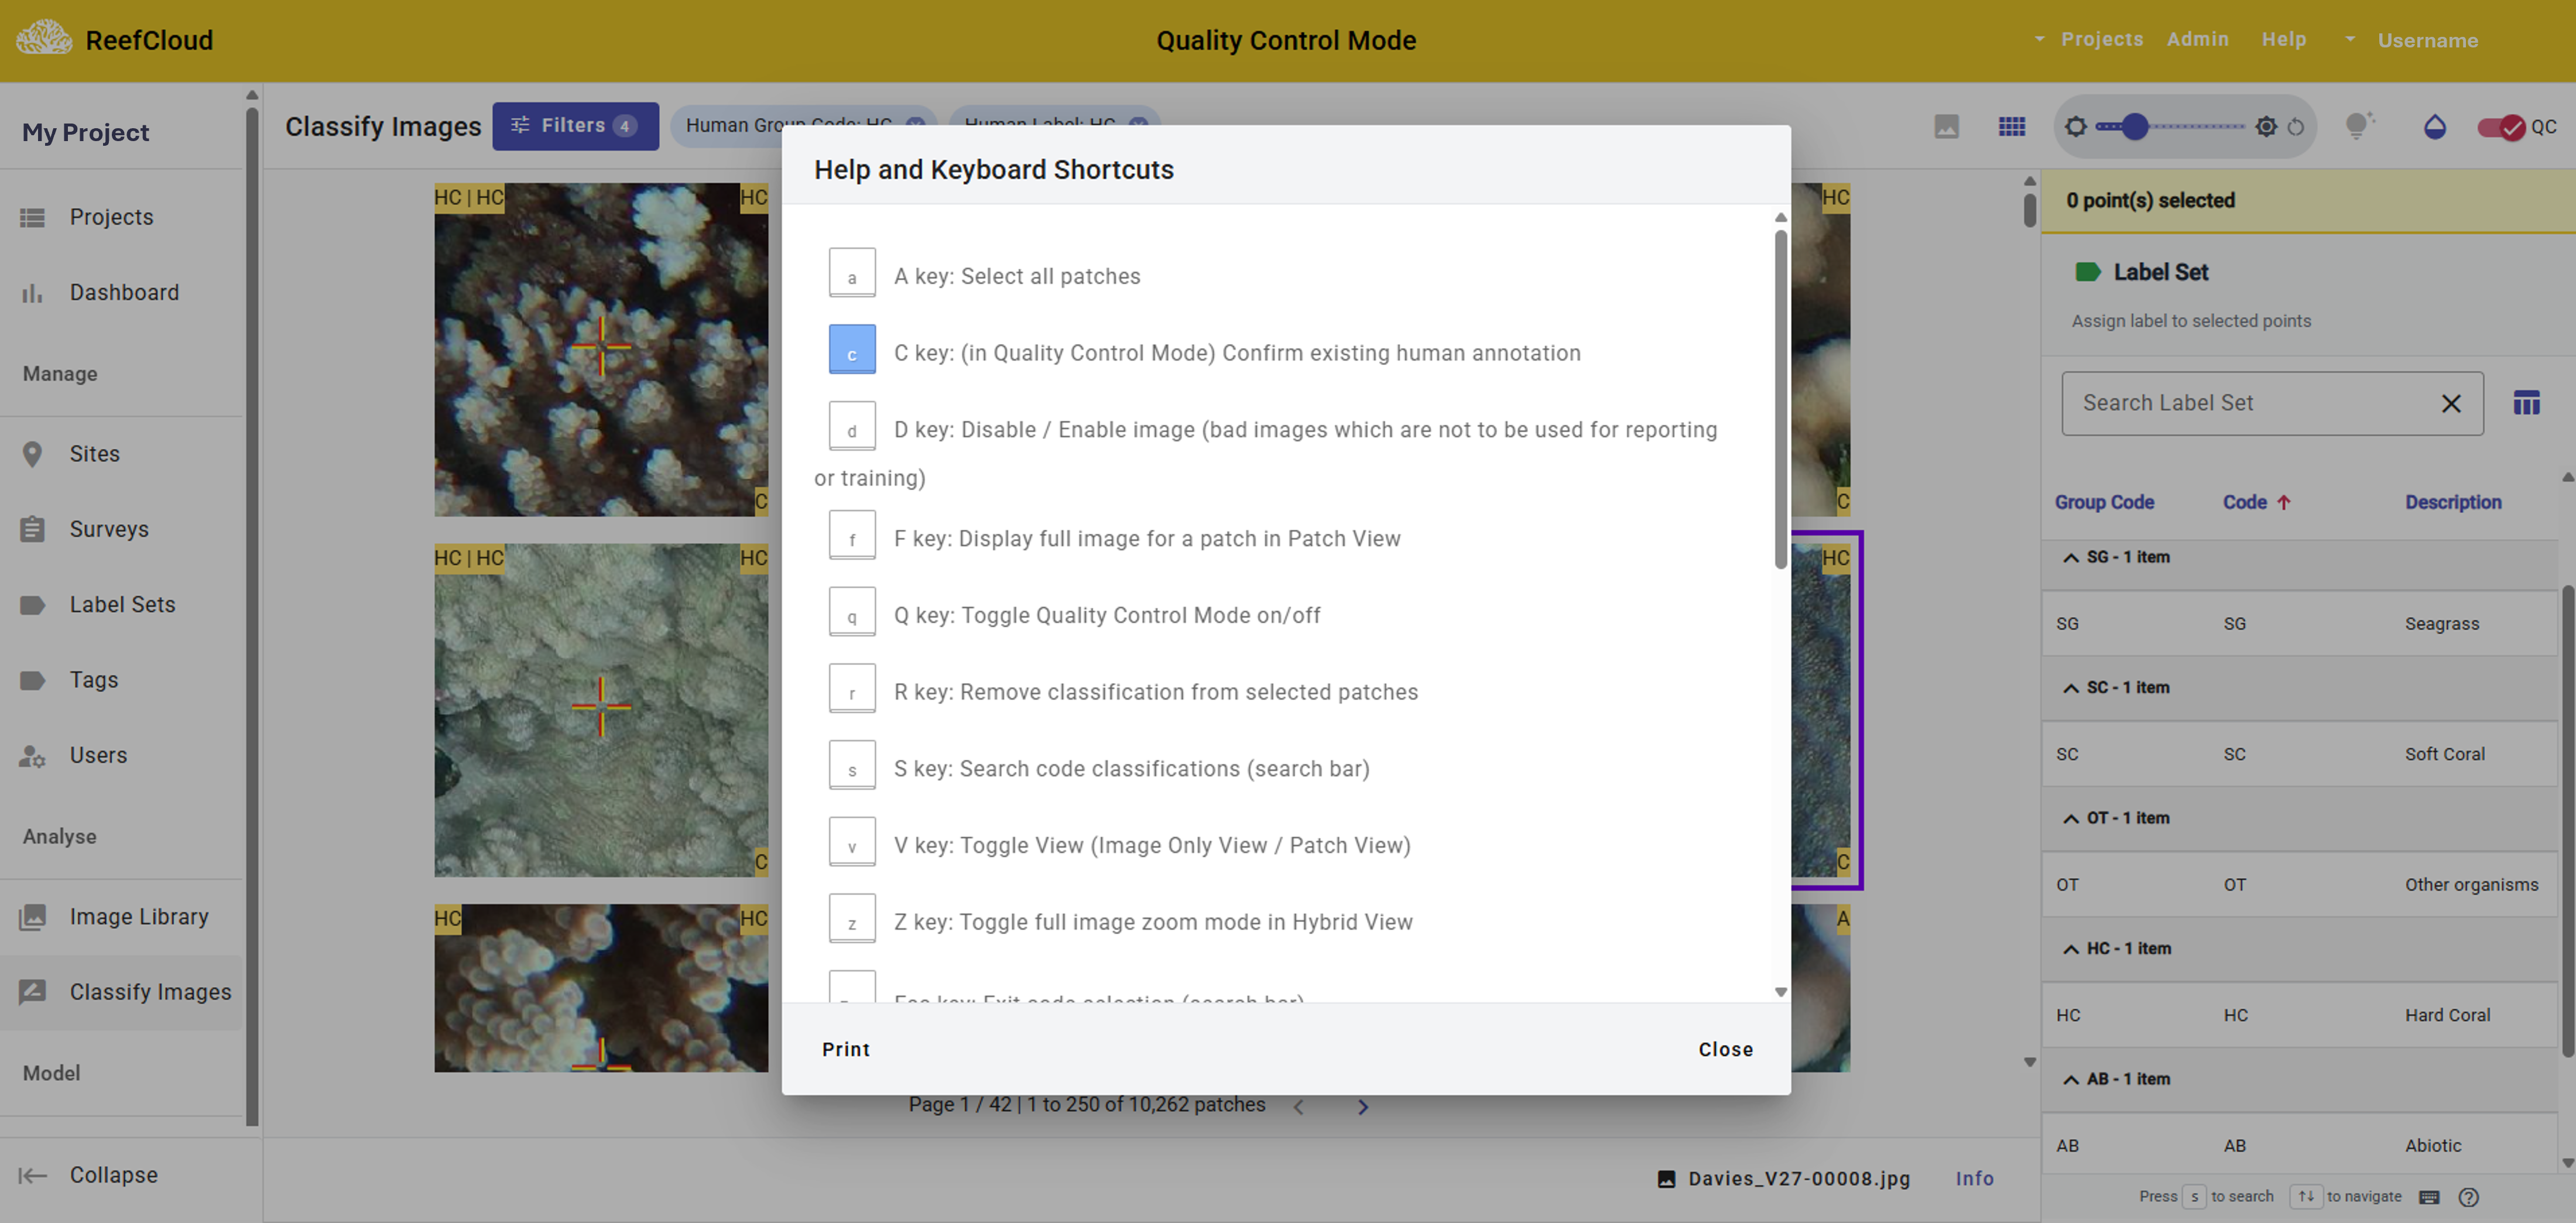This screenshot has width=2576, height=1223.
Task: Open keyboard shortcuts keyboard icon
Action: (x=2429, y=1197)
